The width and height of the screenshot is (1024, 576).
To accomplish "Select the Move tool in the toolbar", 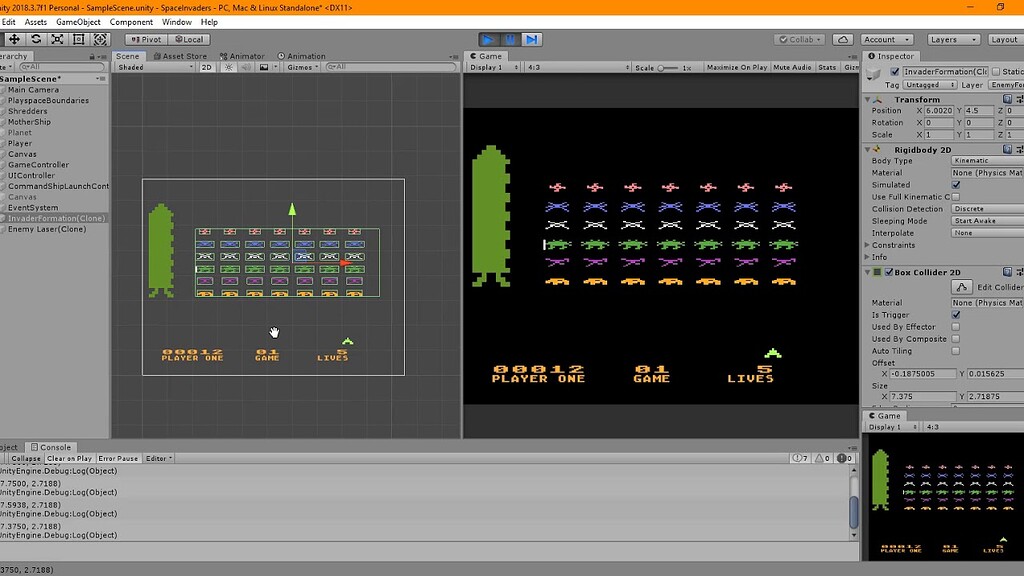I will coord(14,40).
